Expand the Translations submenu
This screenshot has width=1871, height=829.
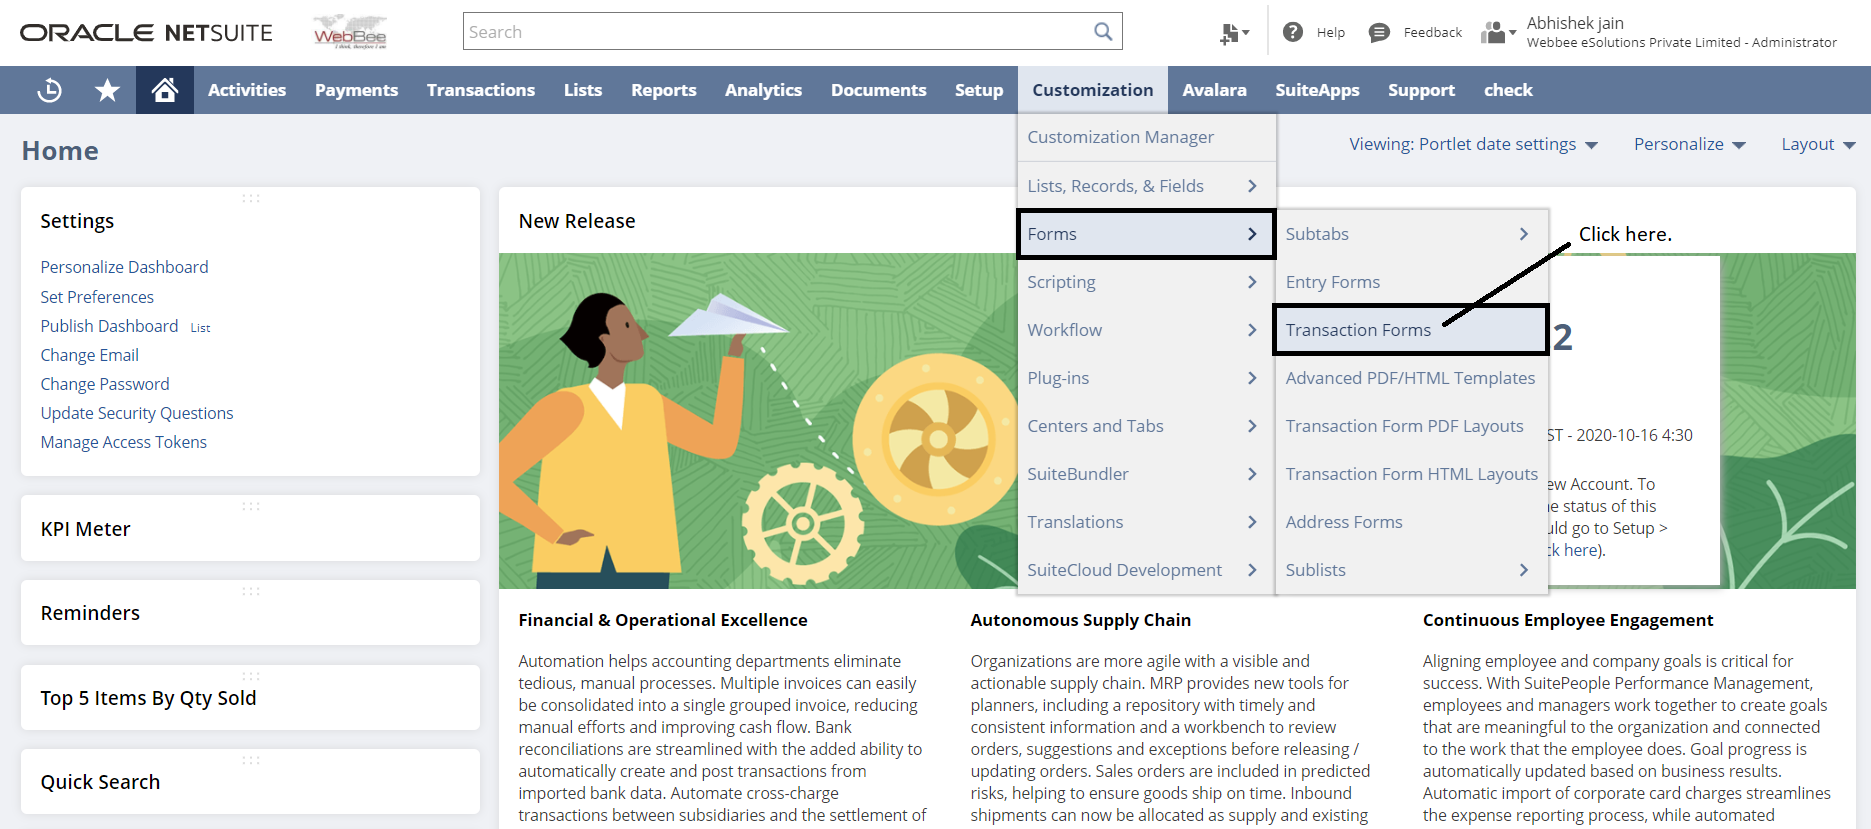click(1147, 522)
